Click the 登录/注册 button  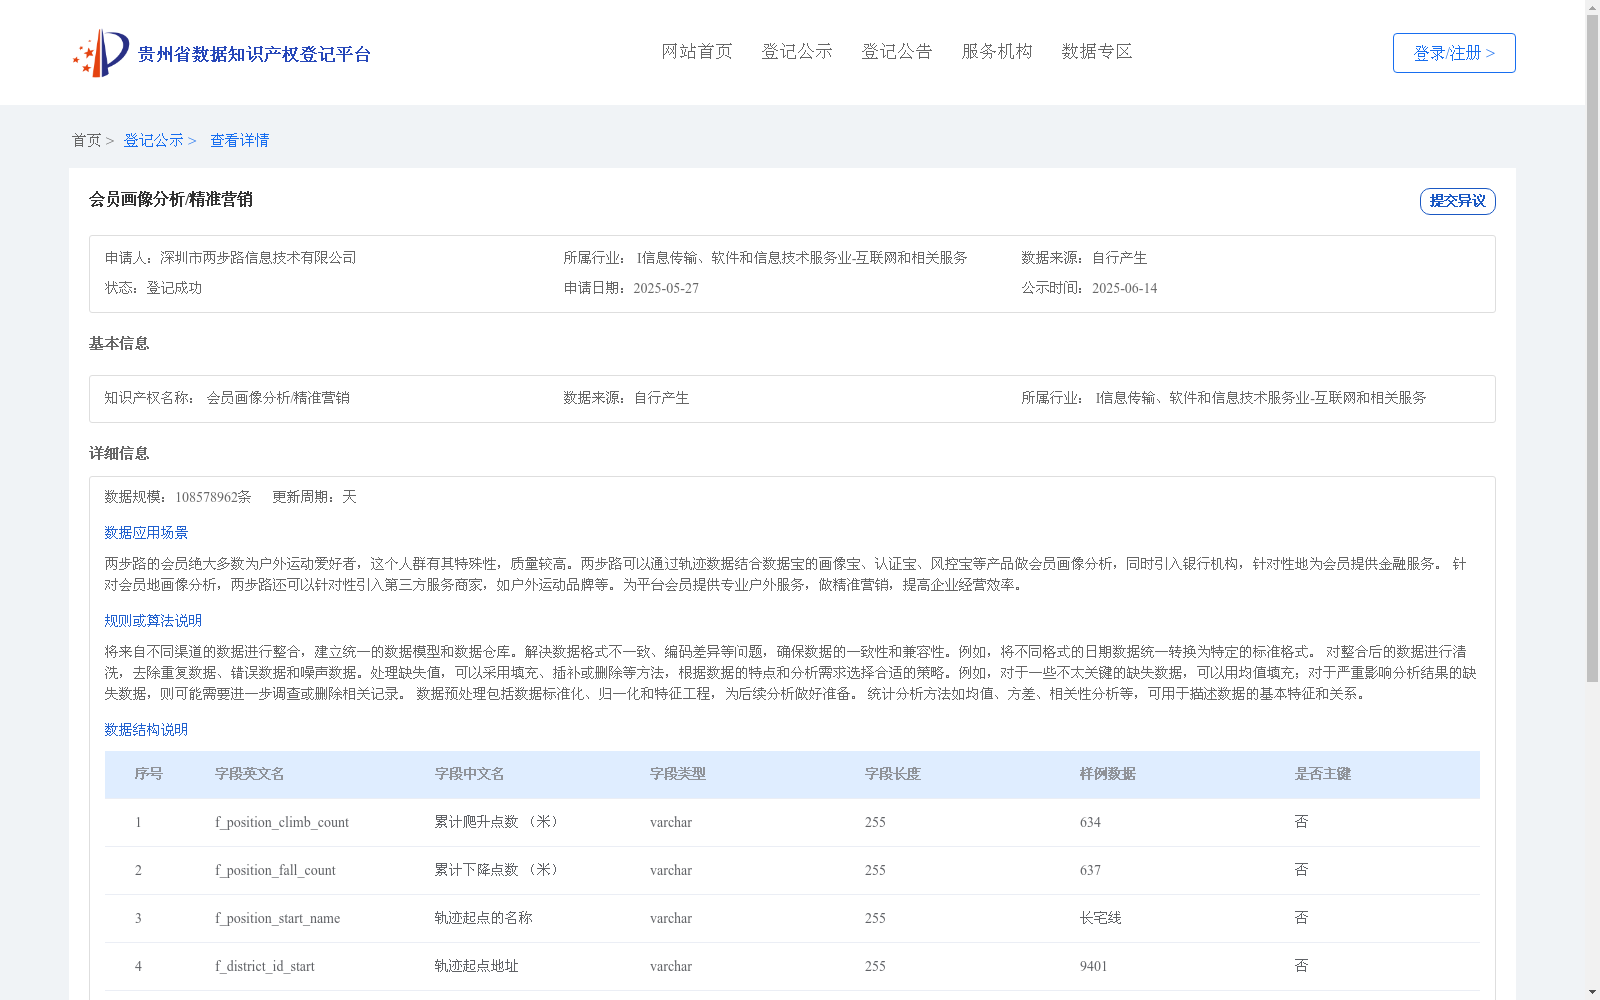tap(1454, 53)
